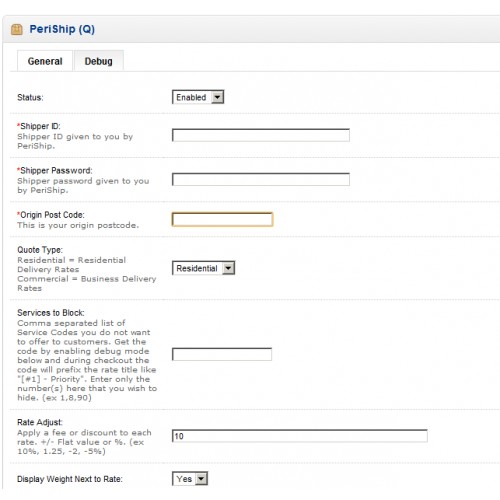The image size is (500, 500).
Task: Click the PeriShip package icon in header
Action: pyautogui.click(x=16, y=29)
